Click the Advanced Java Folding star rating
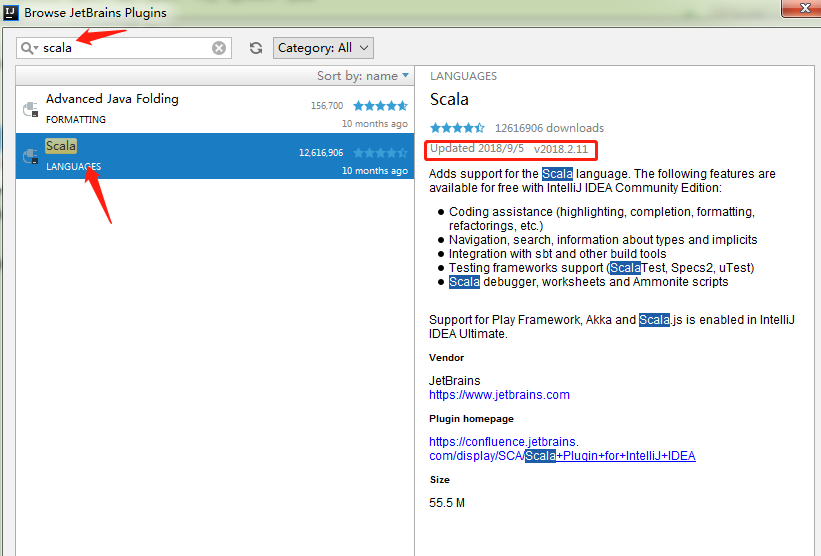Viewport: 821px width, 556px height. [x=380, y=106]
